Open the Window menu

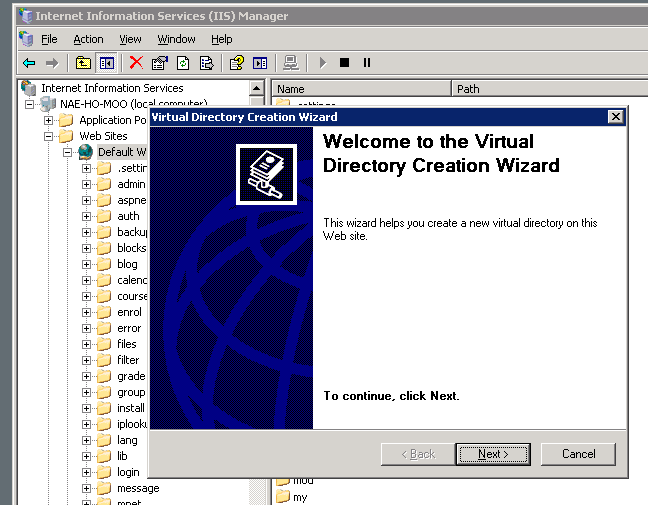coord(176,39)
